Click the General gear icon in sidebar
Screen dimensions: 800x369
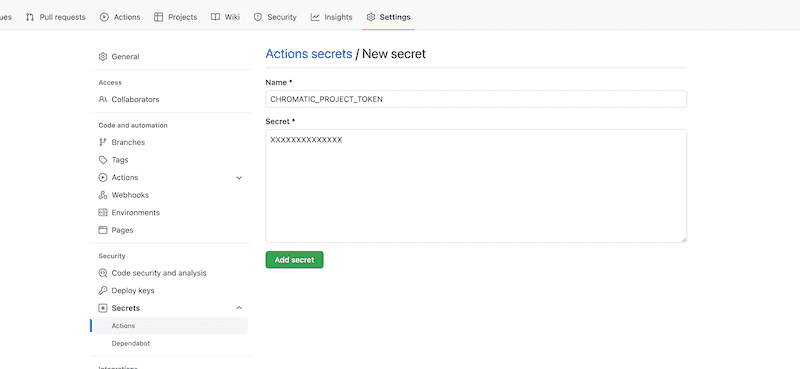click(103, 57)
